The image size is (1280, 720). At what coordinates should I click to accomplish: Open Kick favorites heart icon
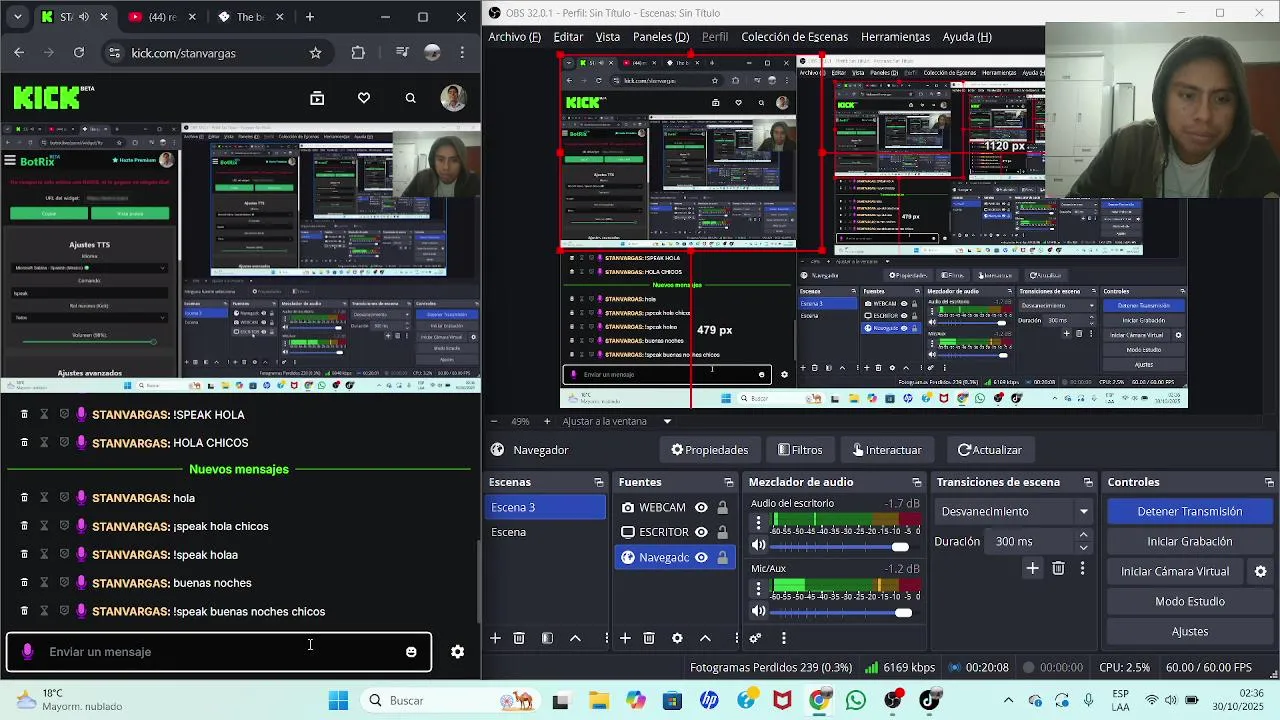364,98
